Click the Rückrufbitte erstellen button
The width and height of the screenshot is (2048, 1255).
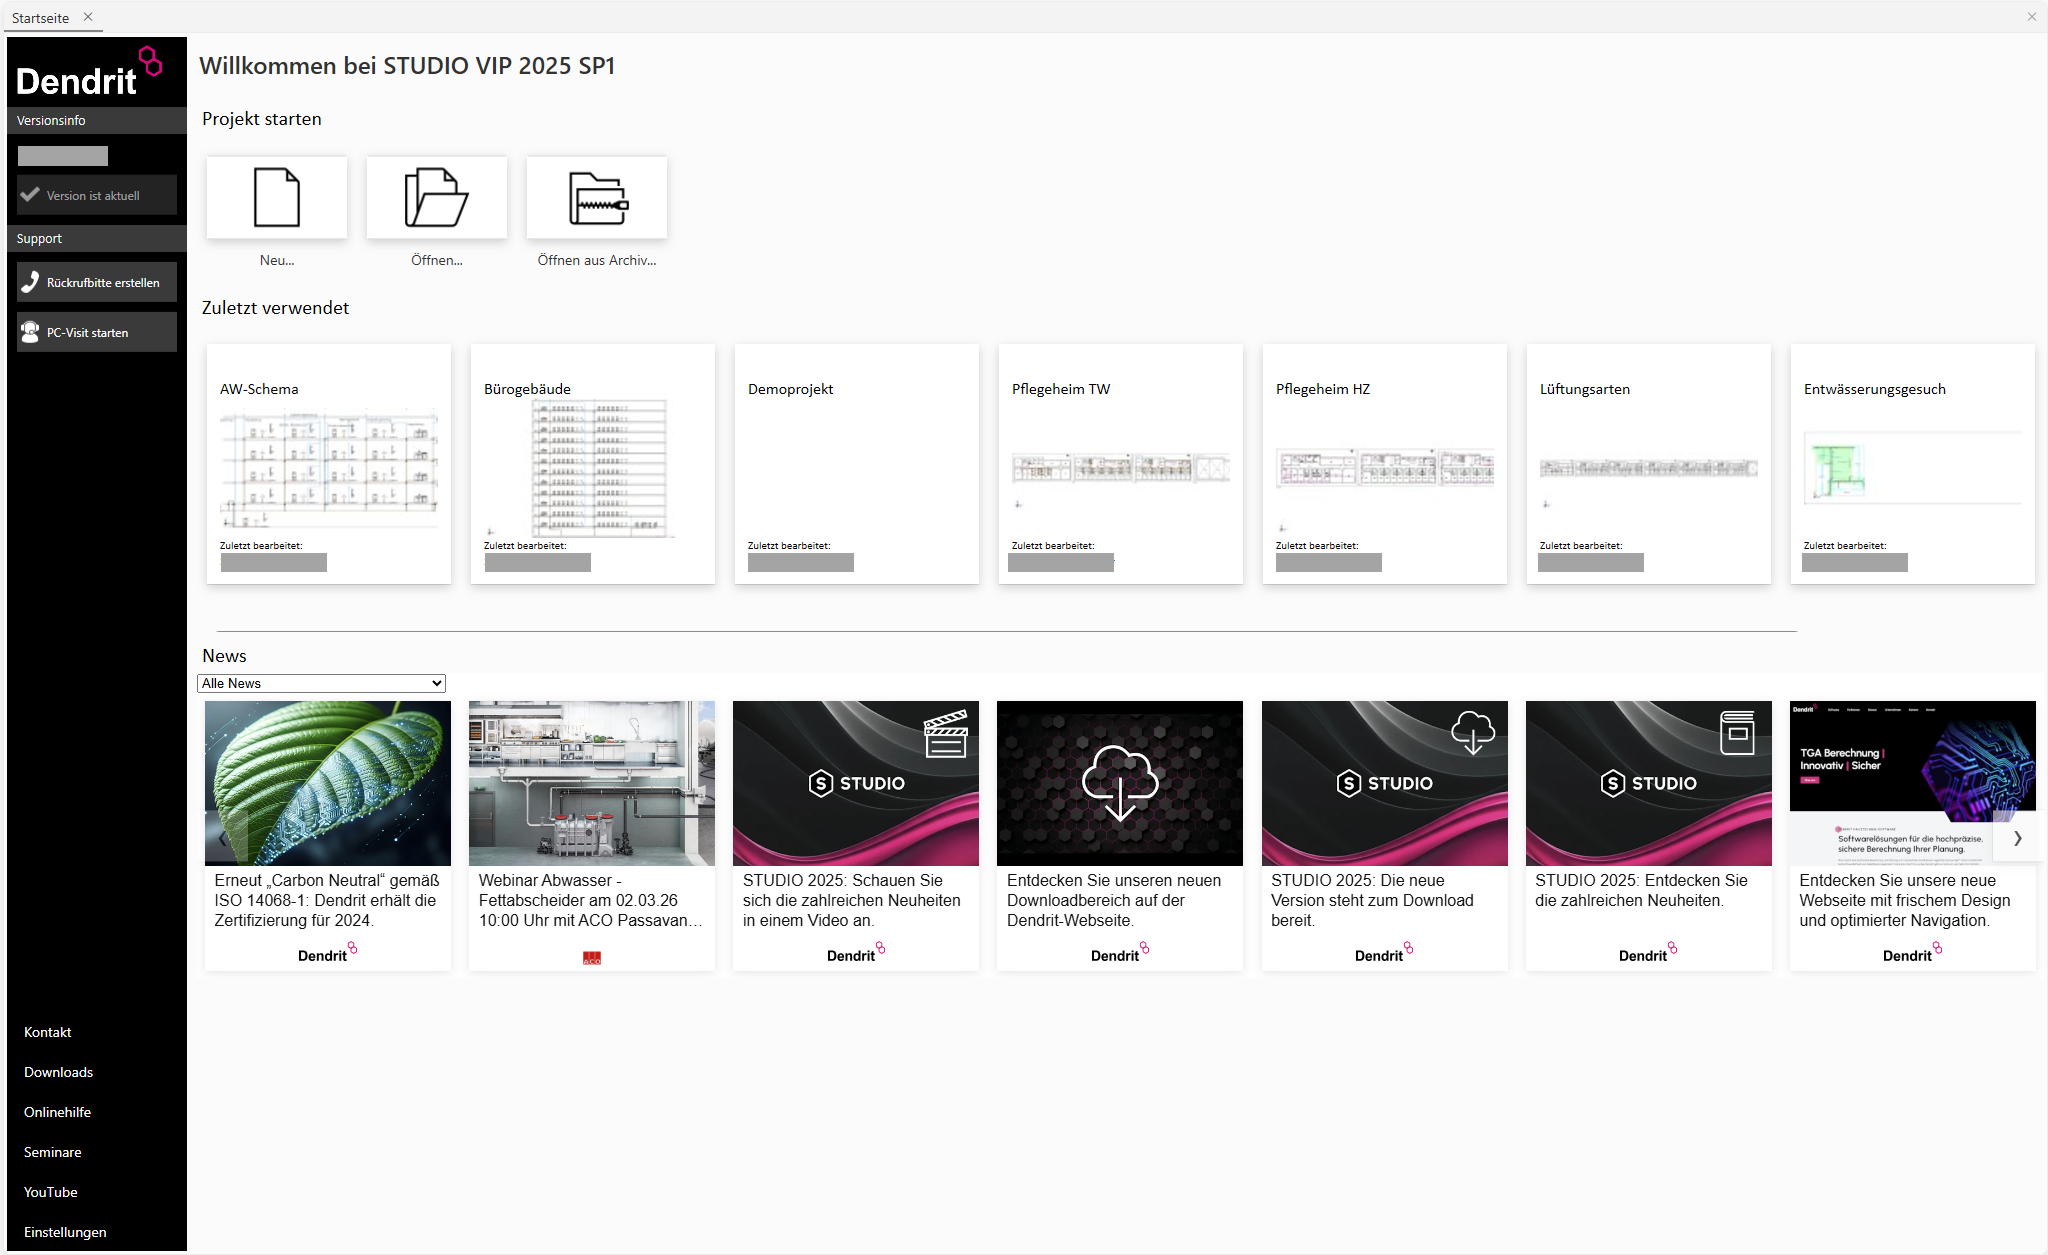pyautogui.click(x=97, y=282)
